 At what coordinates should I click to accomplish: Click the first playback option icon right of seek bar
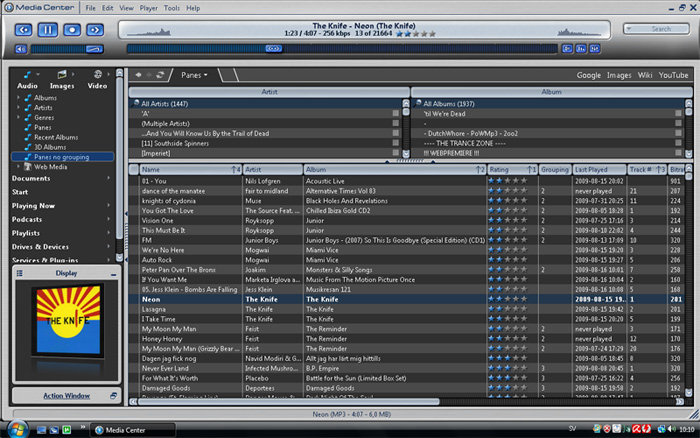pos(567,49)
